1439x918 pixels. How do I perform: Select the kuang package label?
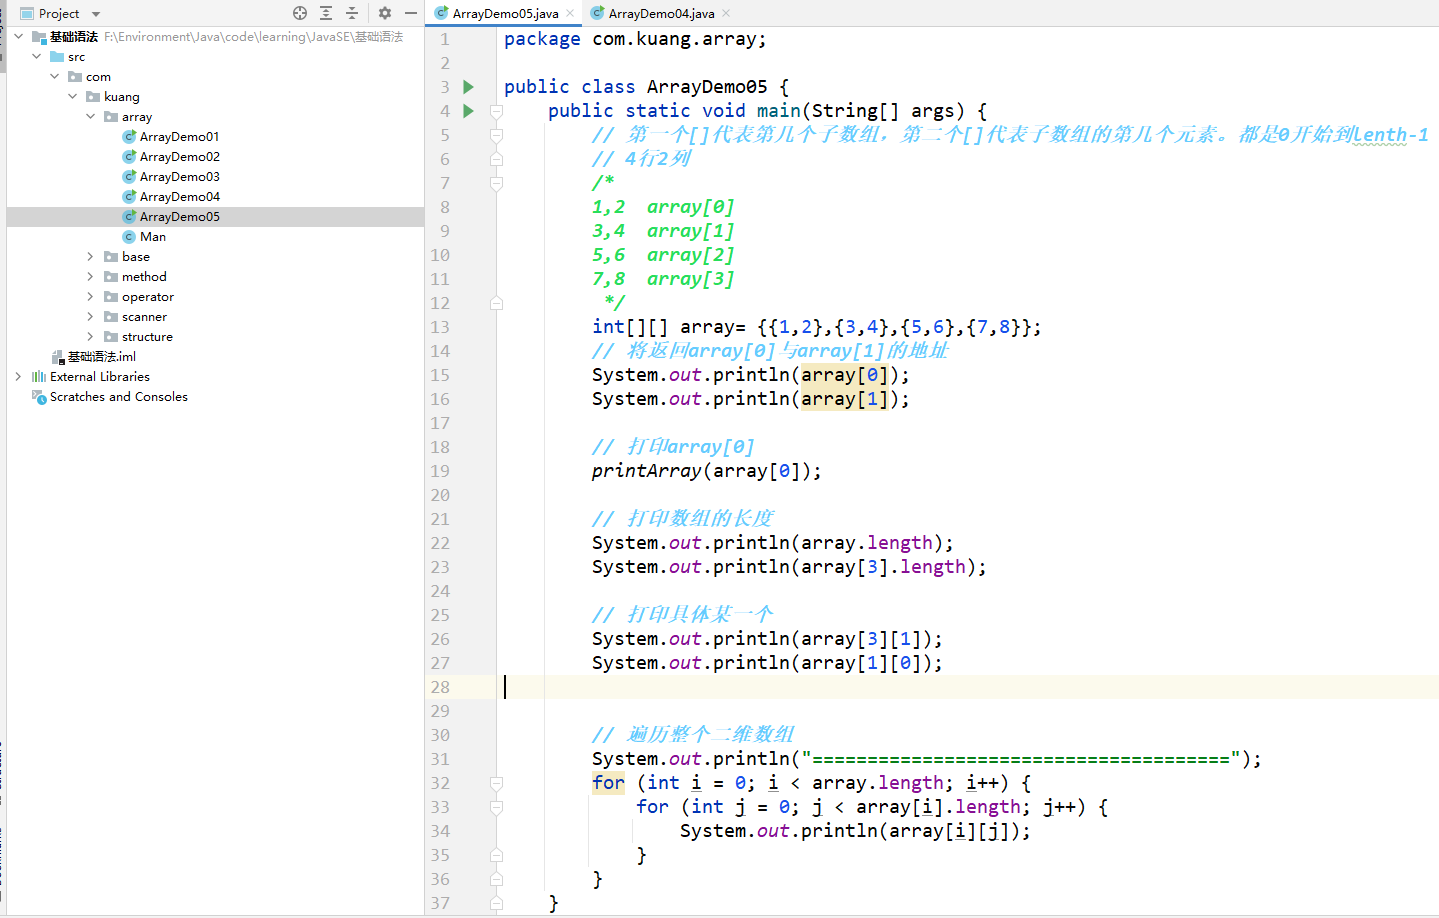click(x=121, y=97)
